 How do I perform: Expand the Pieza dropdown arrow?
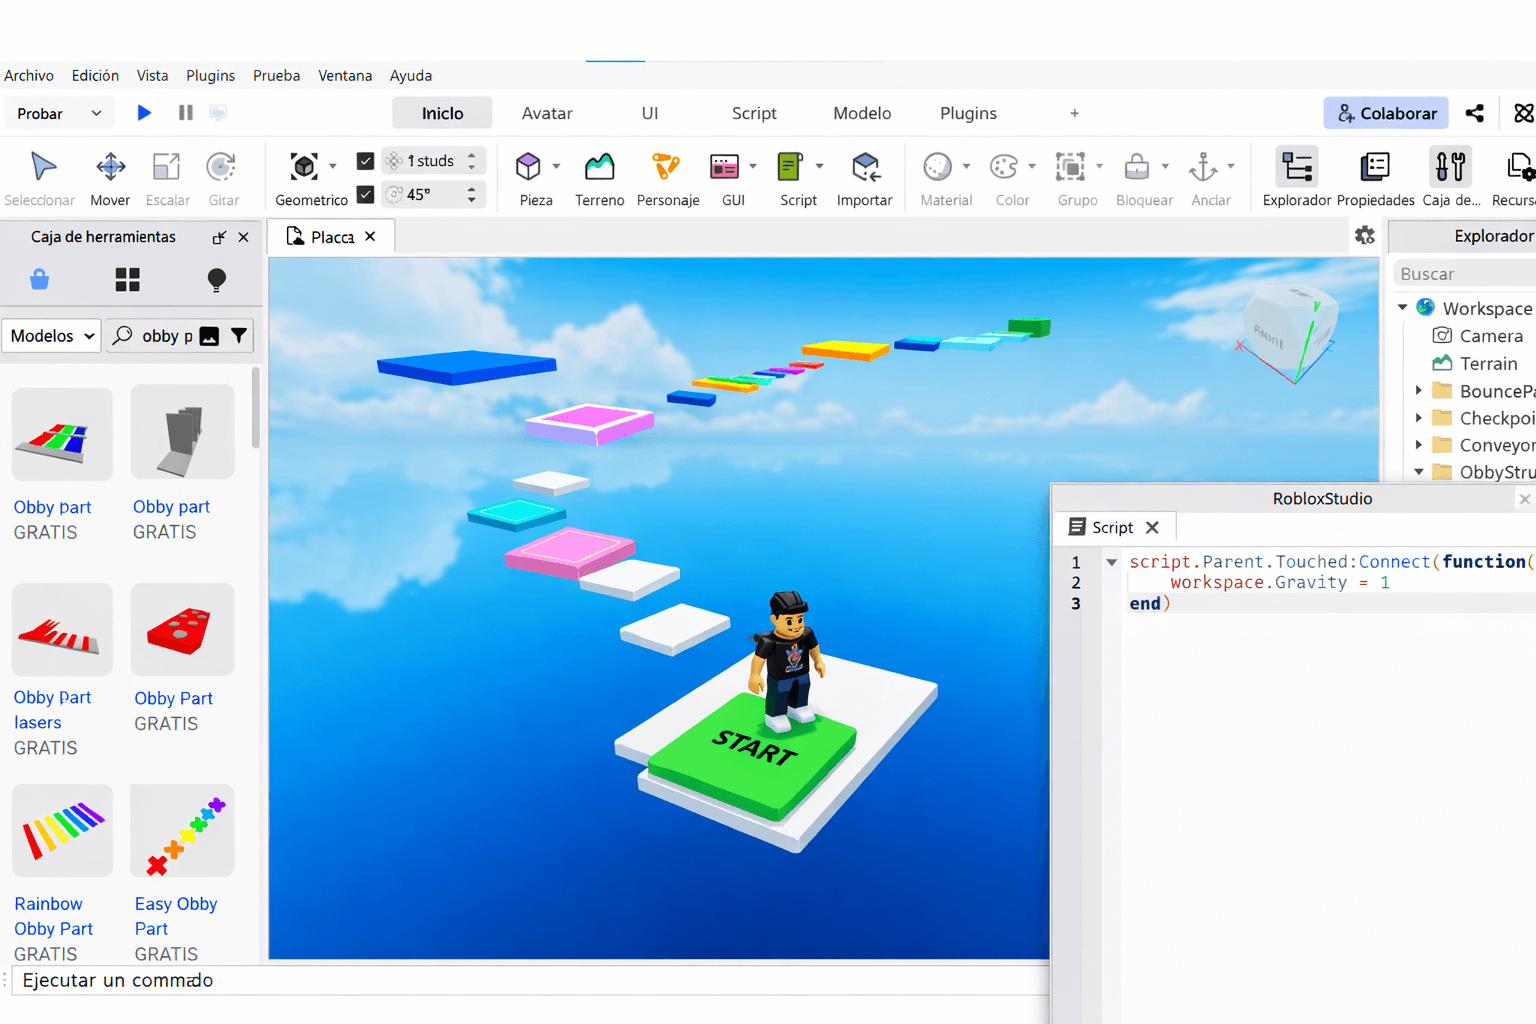coord(556,167)
